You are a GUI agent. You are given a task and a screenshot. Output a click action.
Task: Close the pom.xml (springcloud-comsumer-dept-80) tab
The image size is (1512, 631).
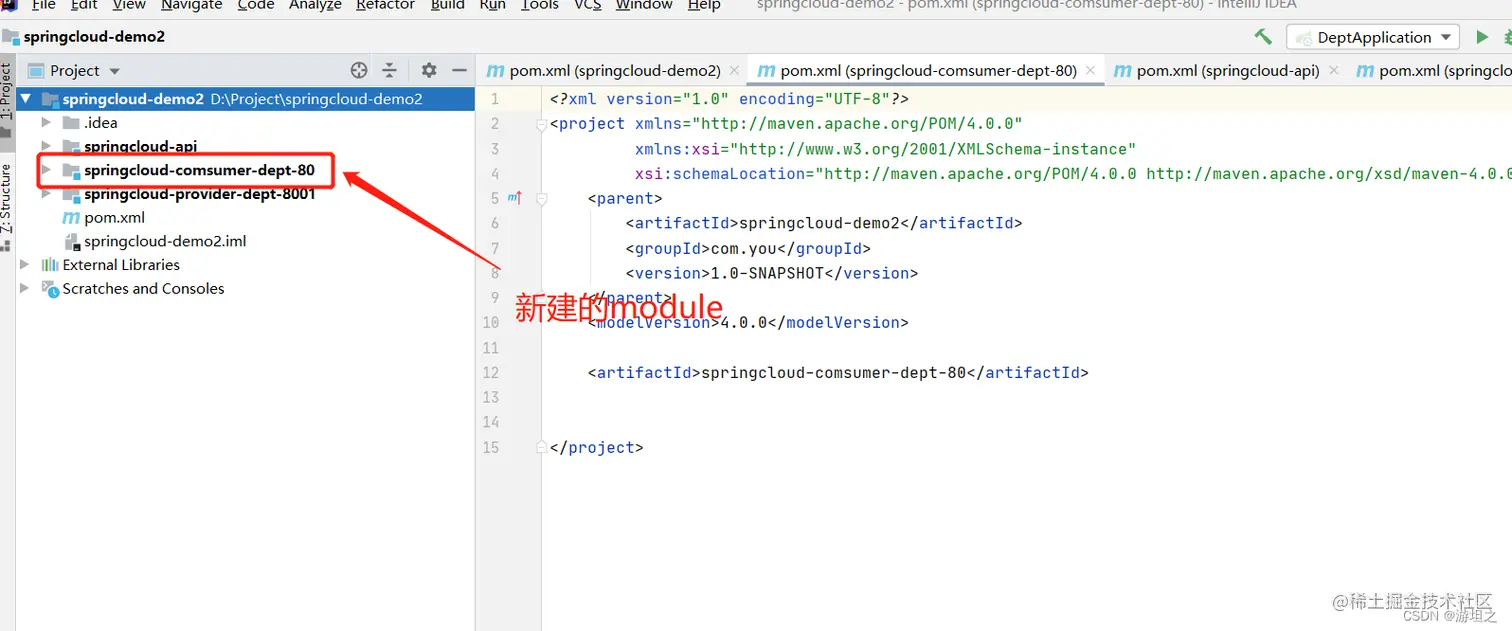click(1090, 71)
